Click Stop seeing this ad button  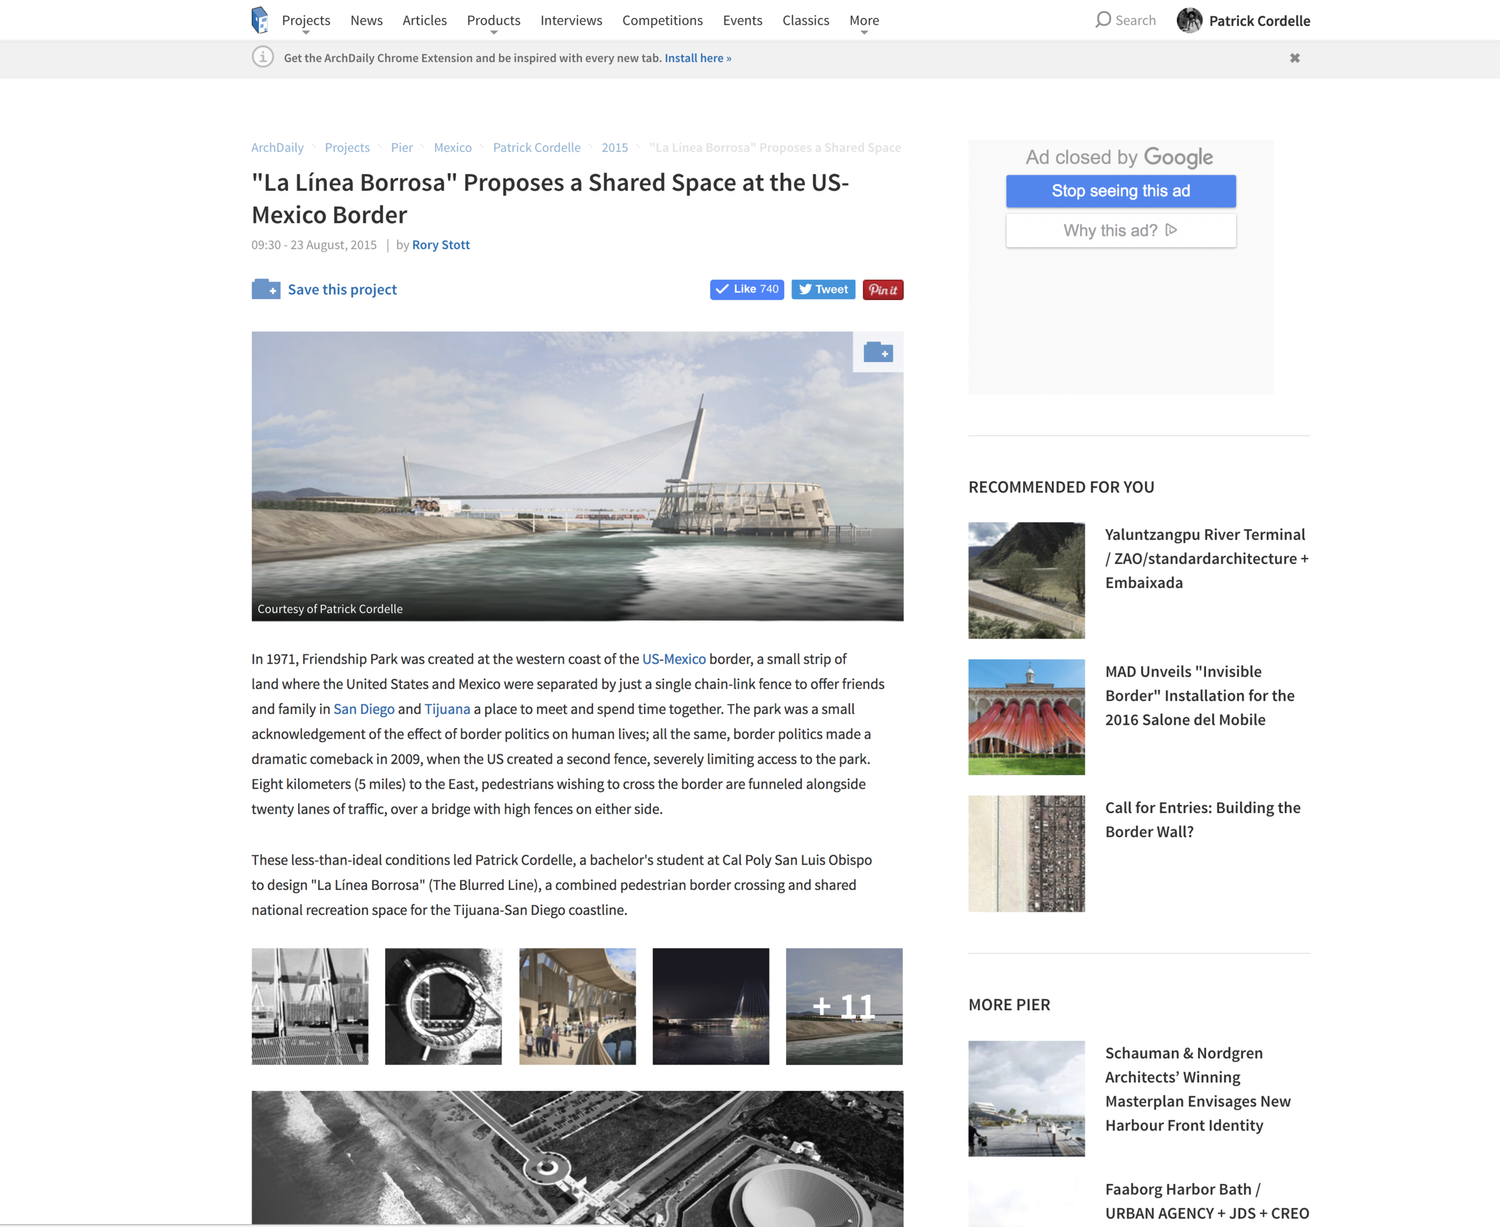click(1121, 191)
